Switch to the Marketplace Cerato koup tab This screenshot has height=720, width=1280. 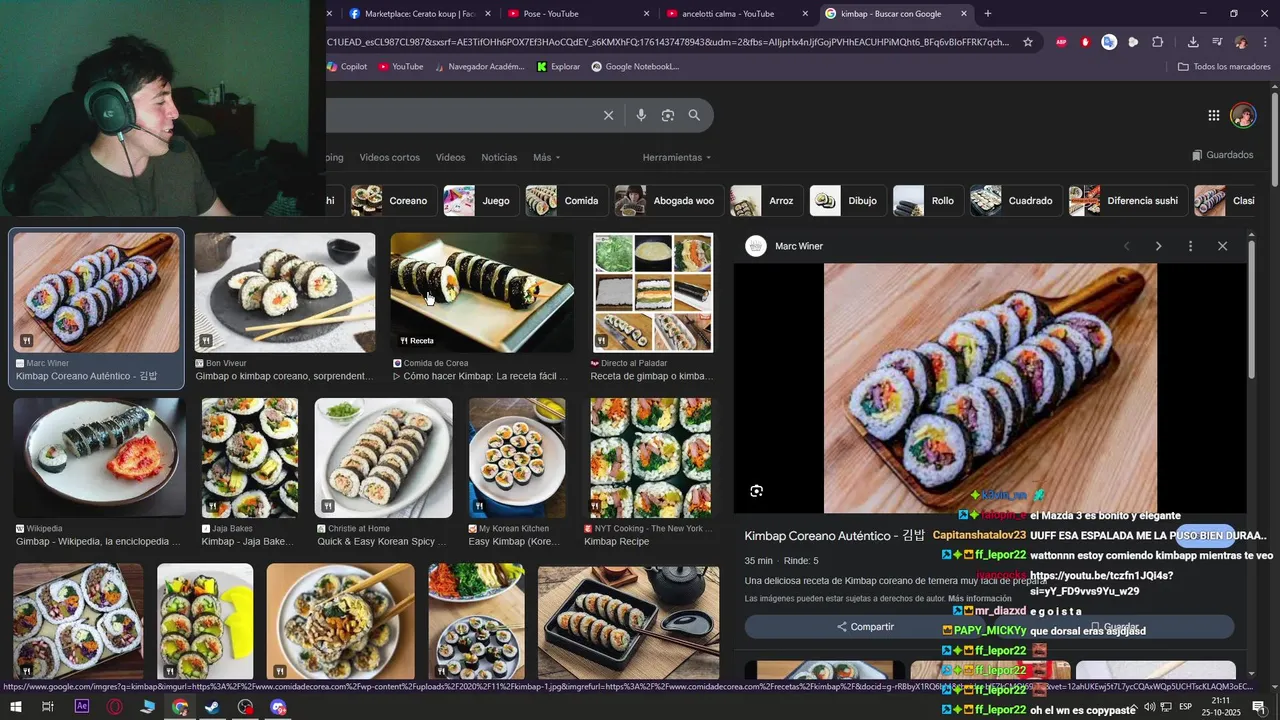pyautogui.click(x=420, y=13)
